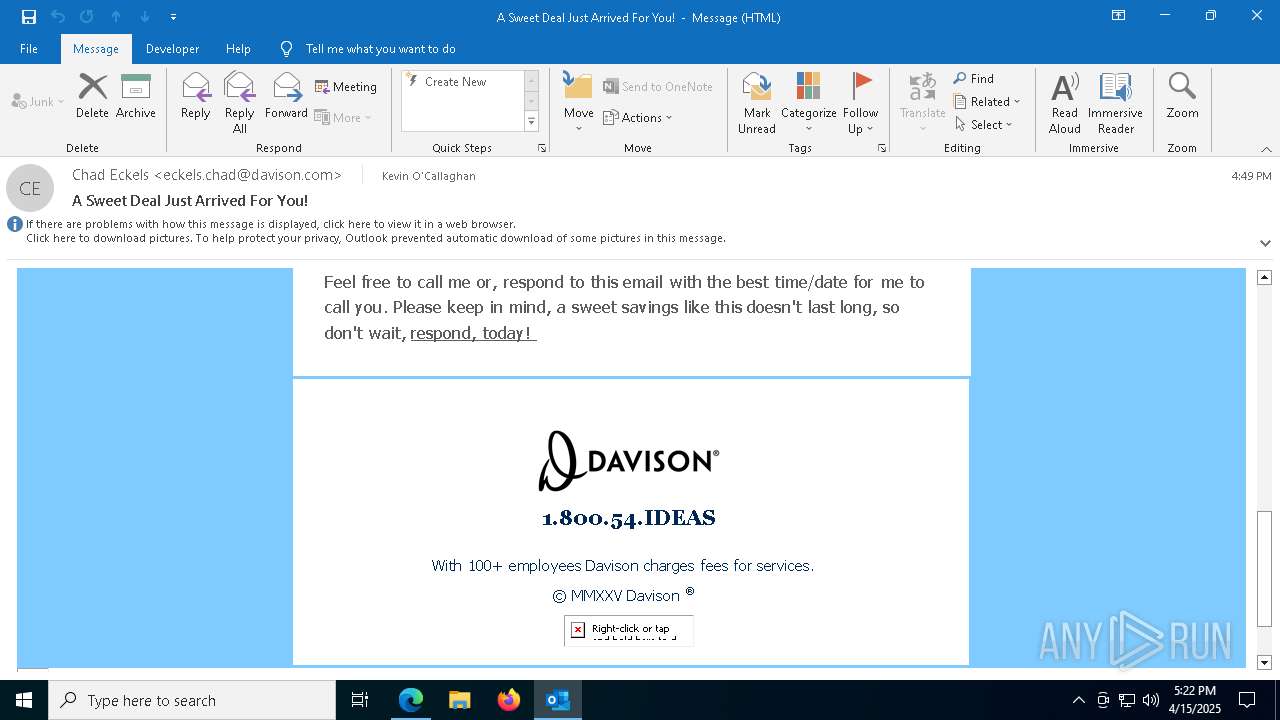This screenshot has height=720, width=1280.
Task: Show hidden system tray icons
Action: click(x=1078, y=700)
